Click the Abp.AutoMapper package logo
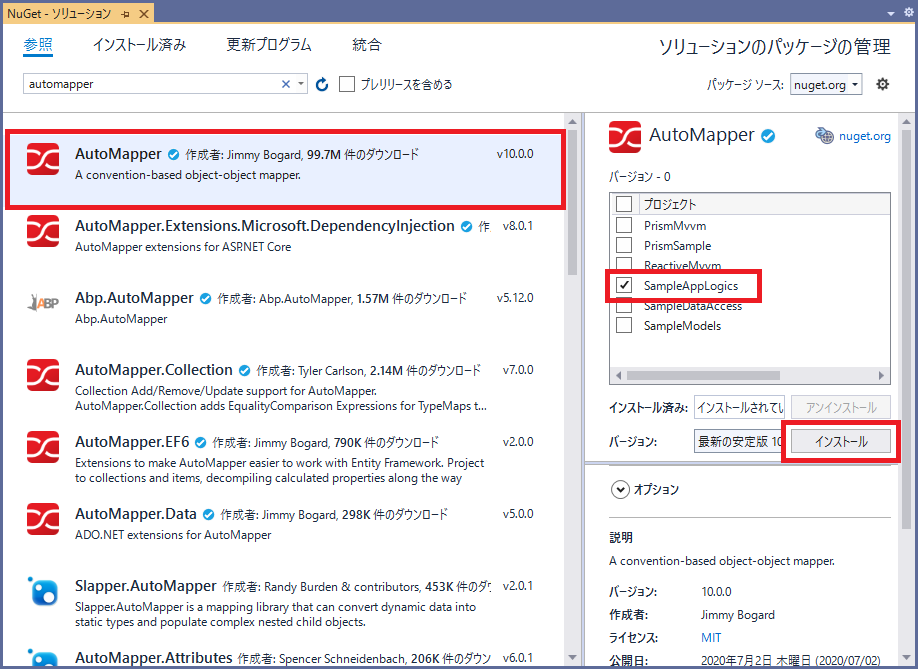Image resolution: width=918 pixels, height=669 pixels. (43, 303)
